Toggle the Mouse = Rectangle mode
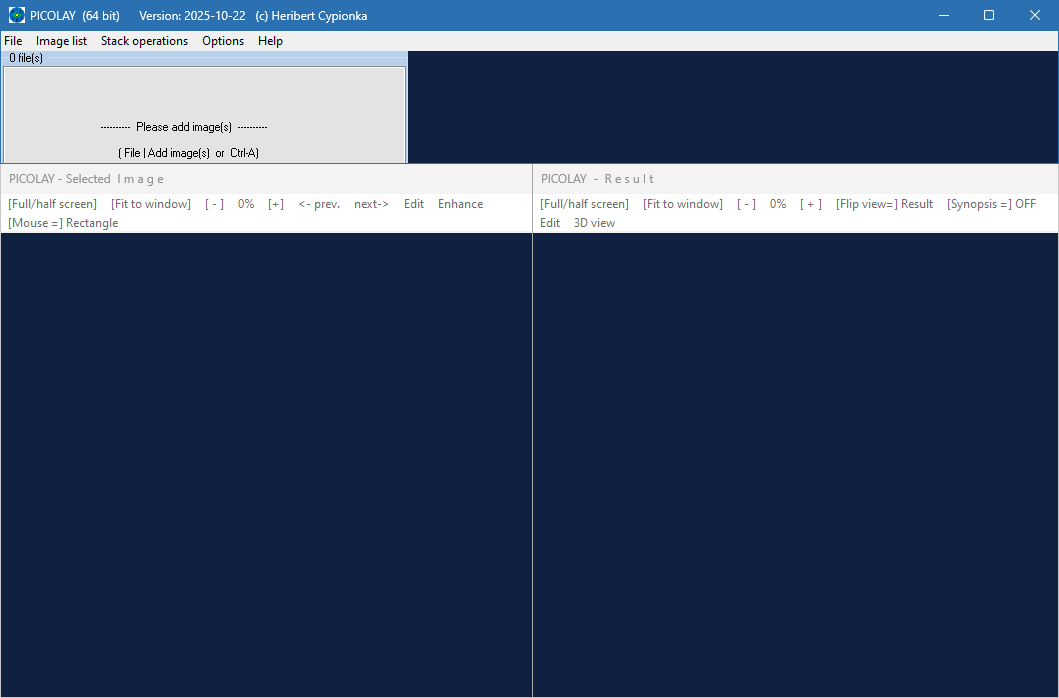 coord(63,223)
